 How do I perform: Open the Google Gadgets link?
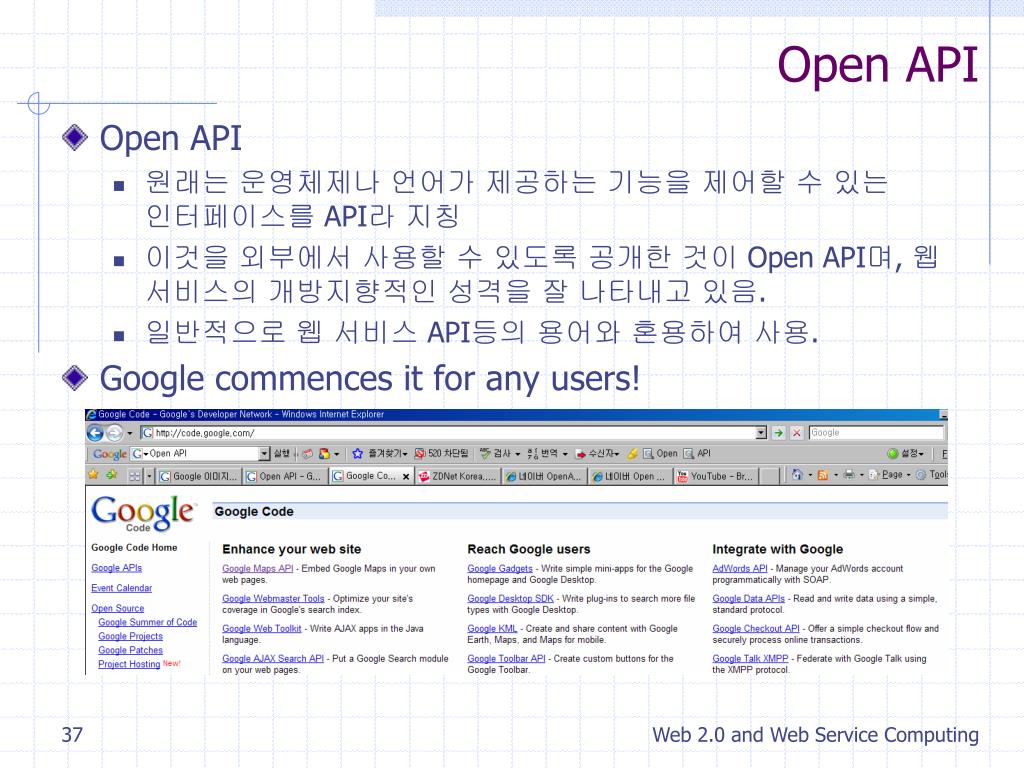pos(500,569)
